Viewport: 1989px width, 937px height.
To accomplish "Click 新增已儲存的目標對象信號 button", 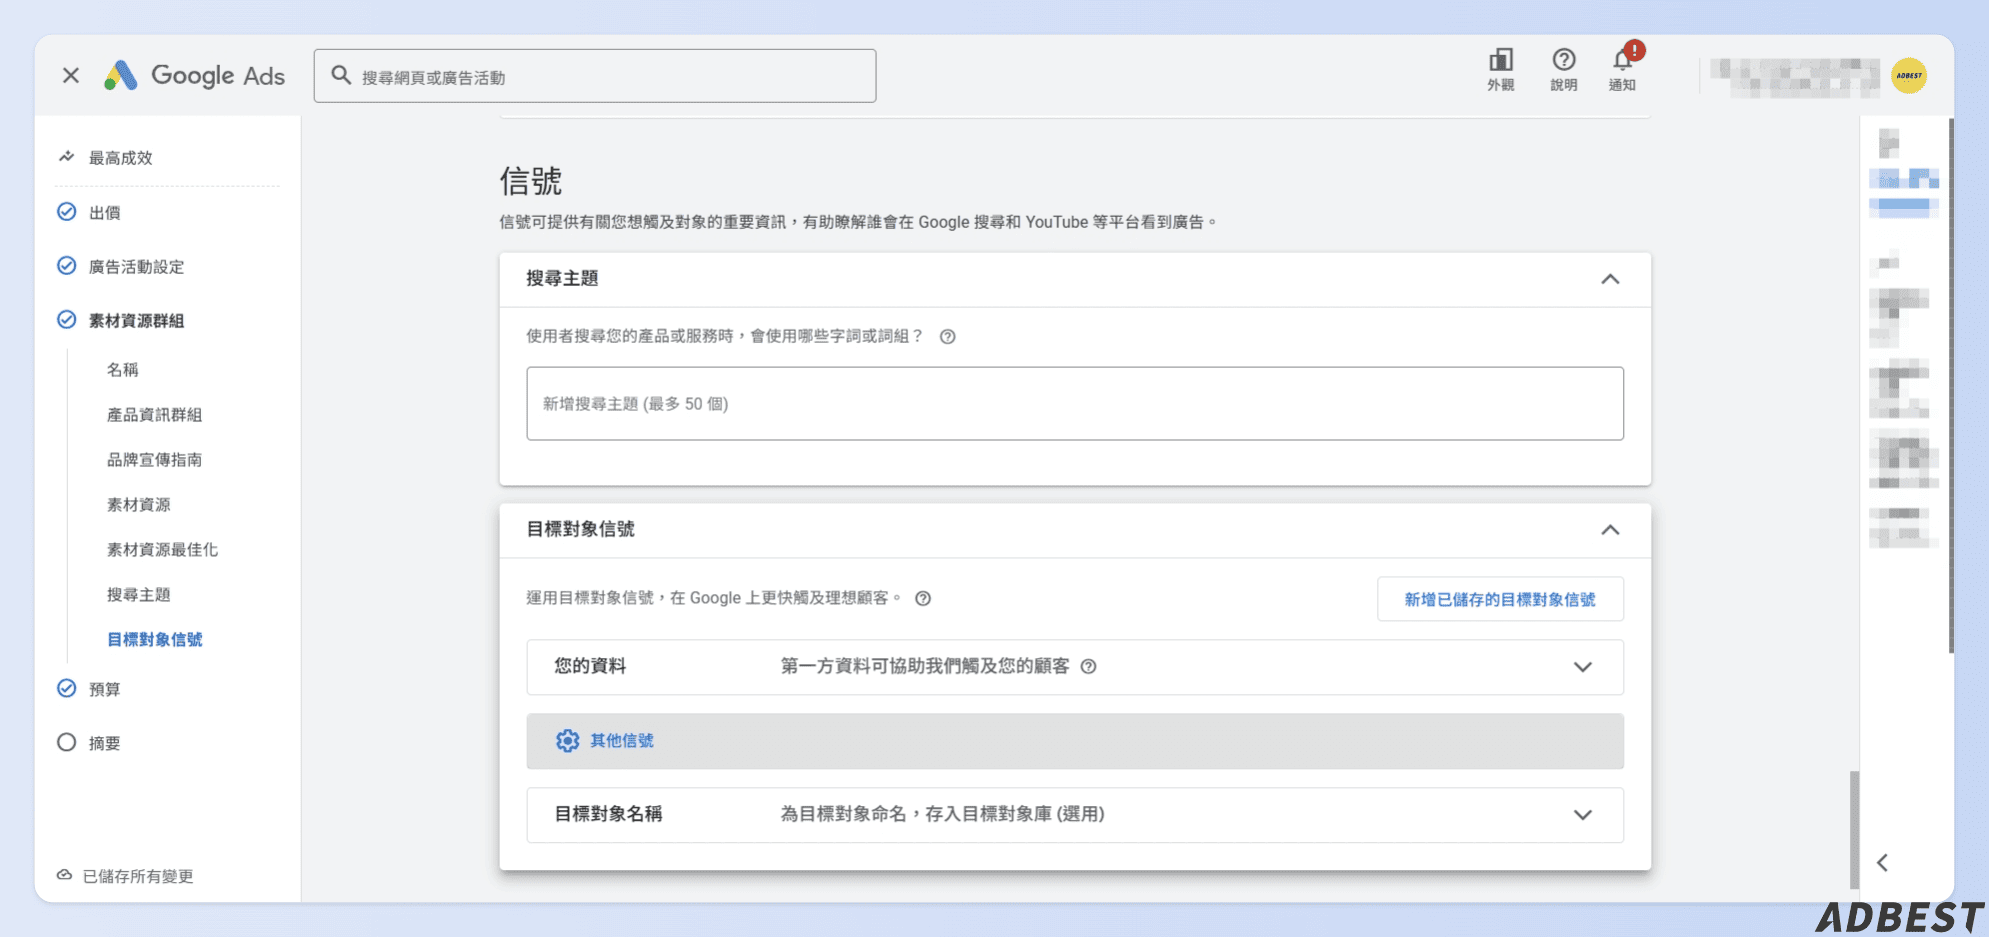I will click(1500, 599).
